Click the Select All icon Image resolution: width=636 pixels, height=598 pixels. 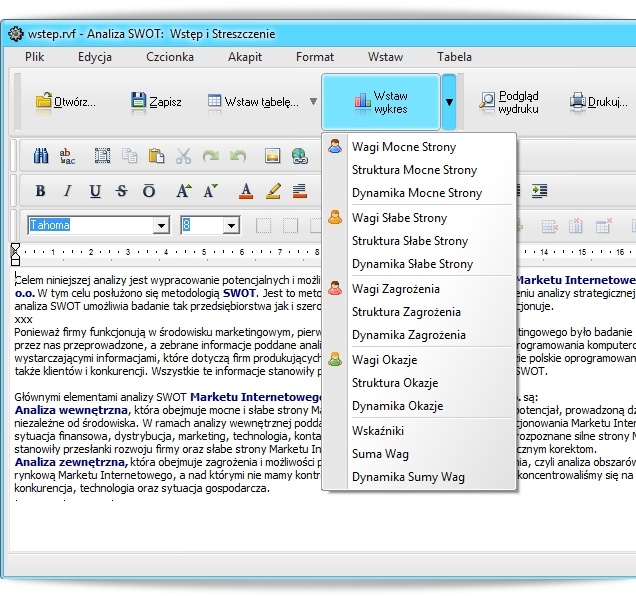tap(102, 156)
